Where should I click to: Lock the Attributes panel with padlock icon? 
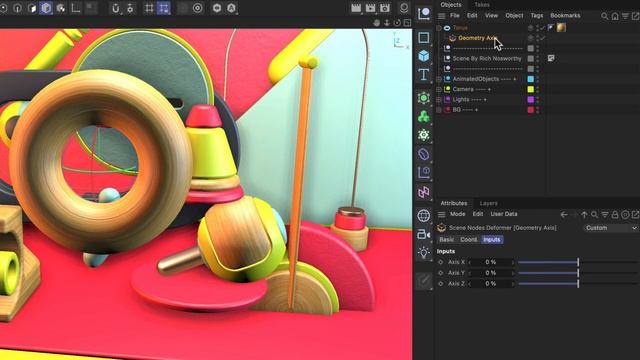[x=615, y=214]
